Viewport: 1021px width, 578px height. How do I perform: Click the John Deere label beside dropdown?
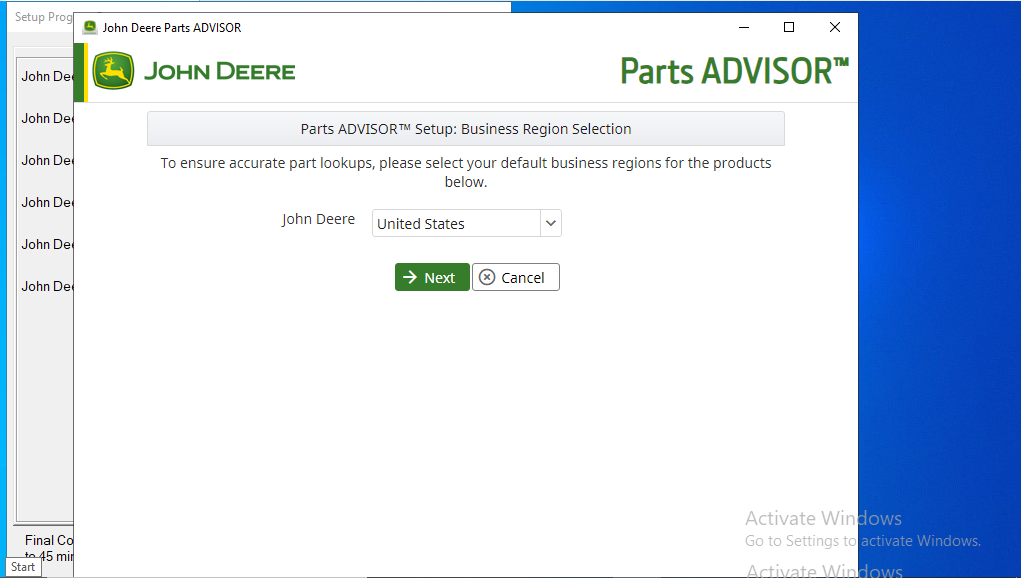pos(318,219)
